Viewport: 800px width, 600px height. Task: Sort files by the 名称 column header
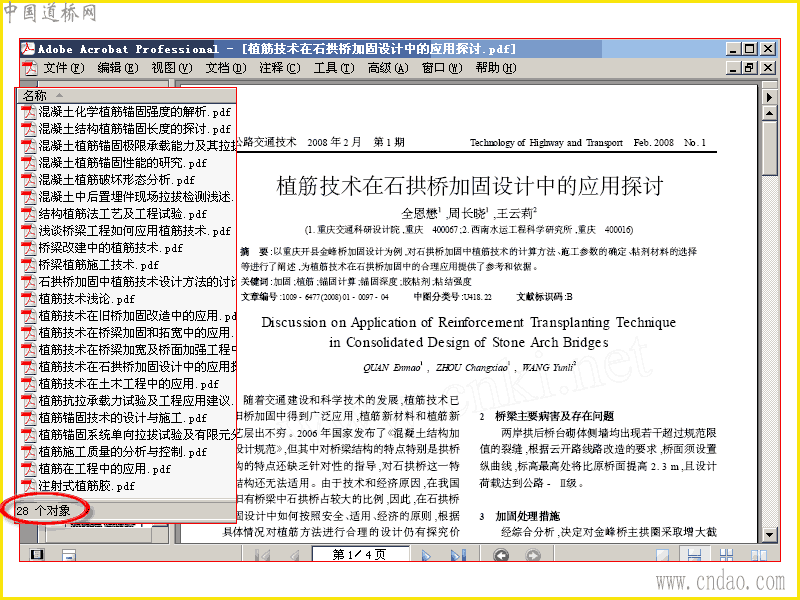click(127, 95)
